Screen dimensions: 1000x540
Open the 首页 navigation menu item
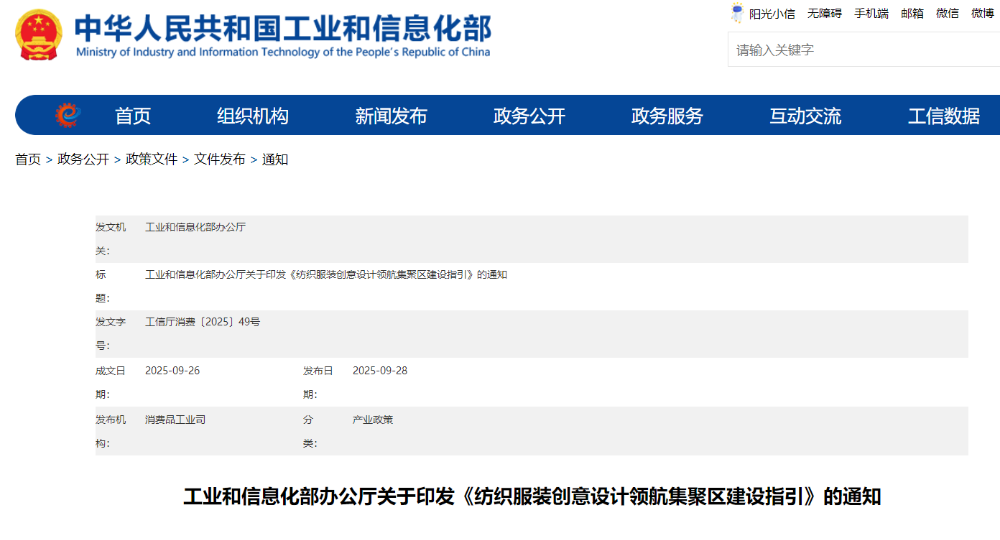tap(133, 116)
